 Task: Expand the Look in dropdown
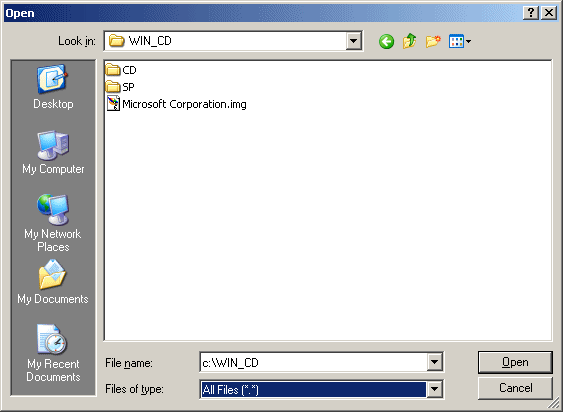(x=353, y=41)
